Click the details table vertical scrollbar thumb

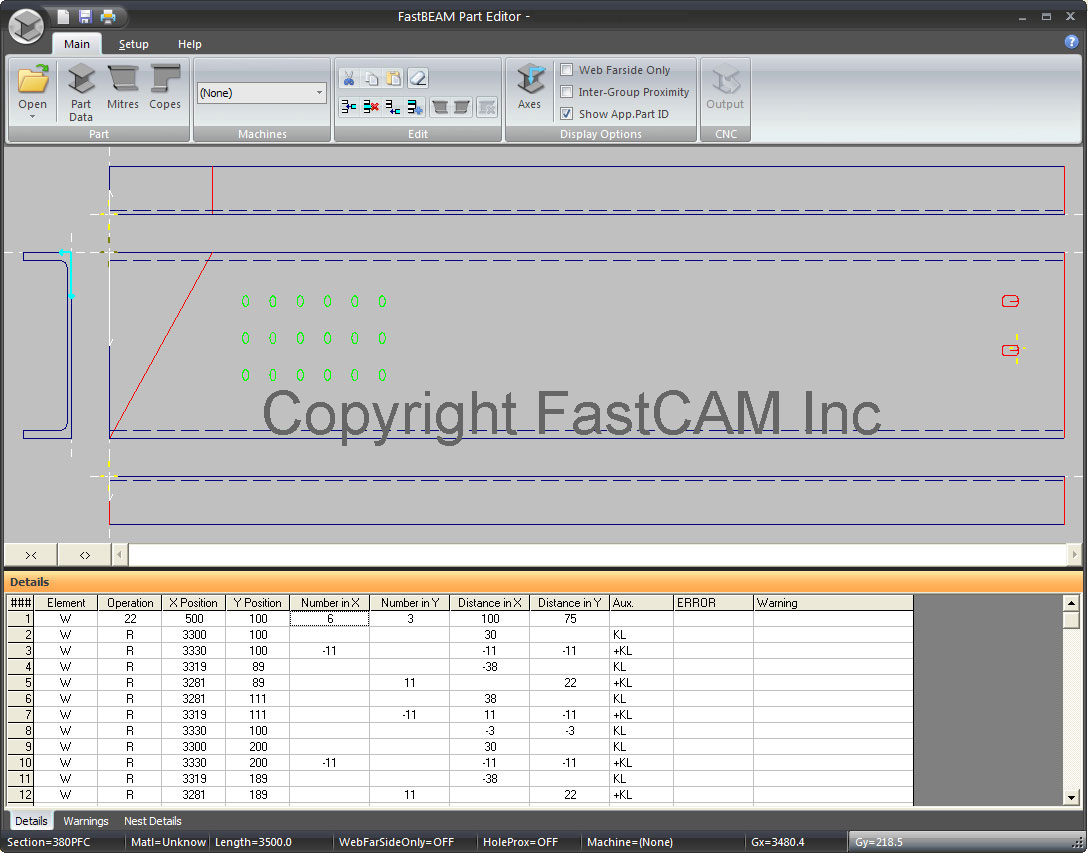pos(1071,619)
